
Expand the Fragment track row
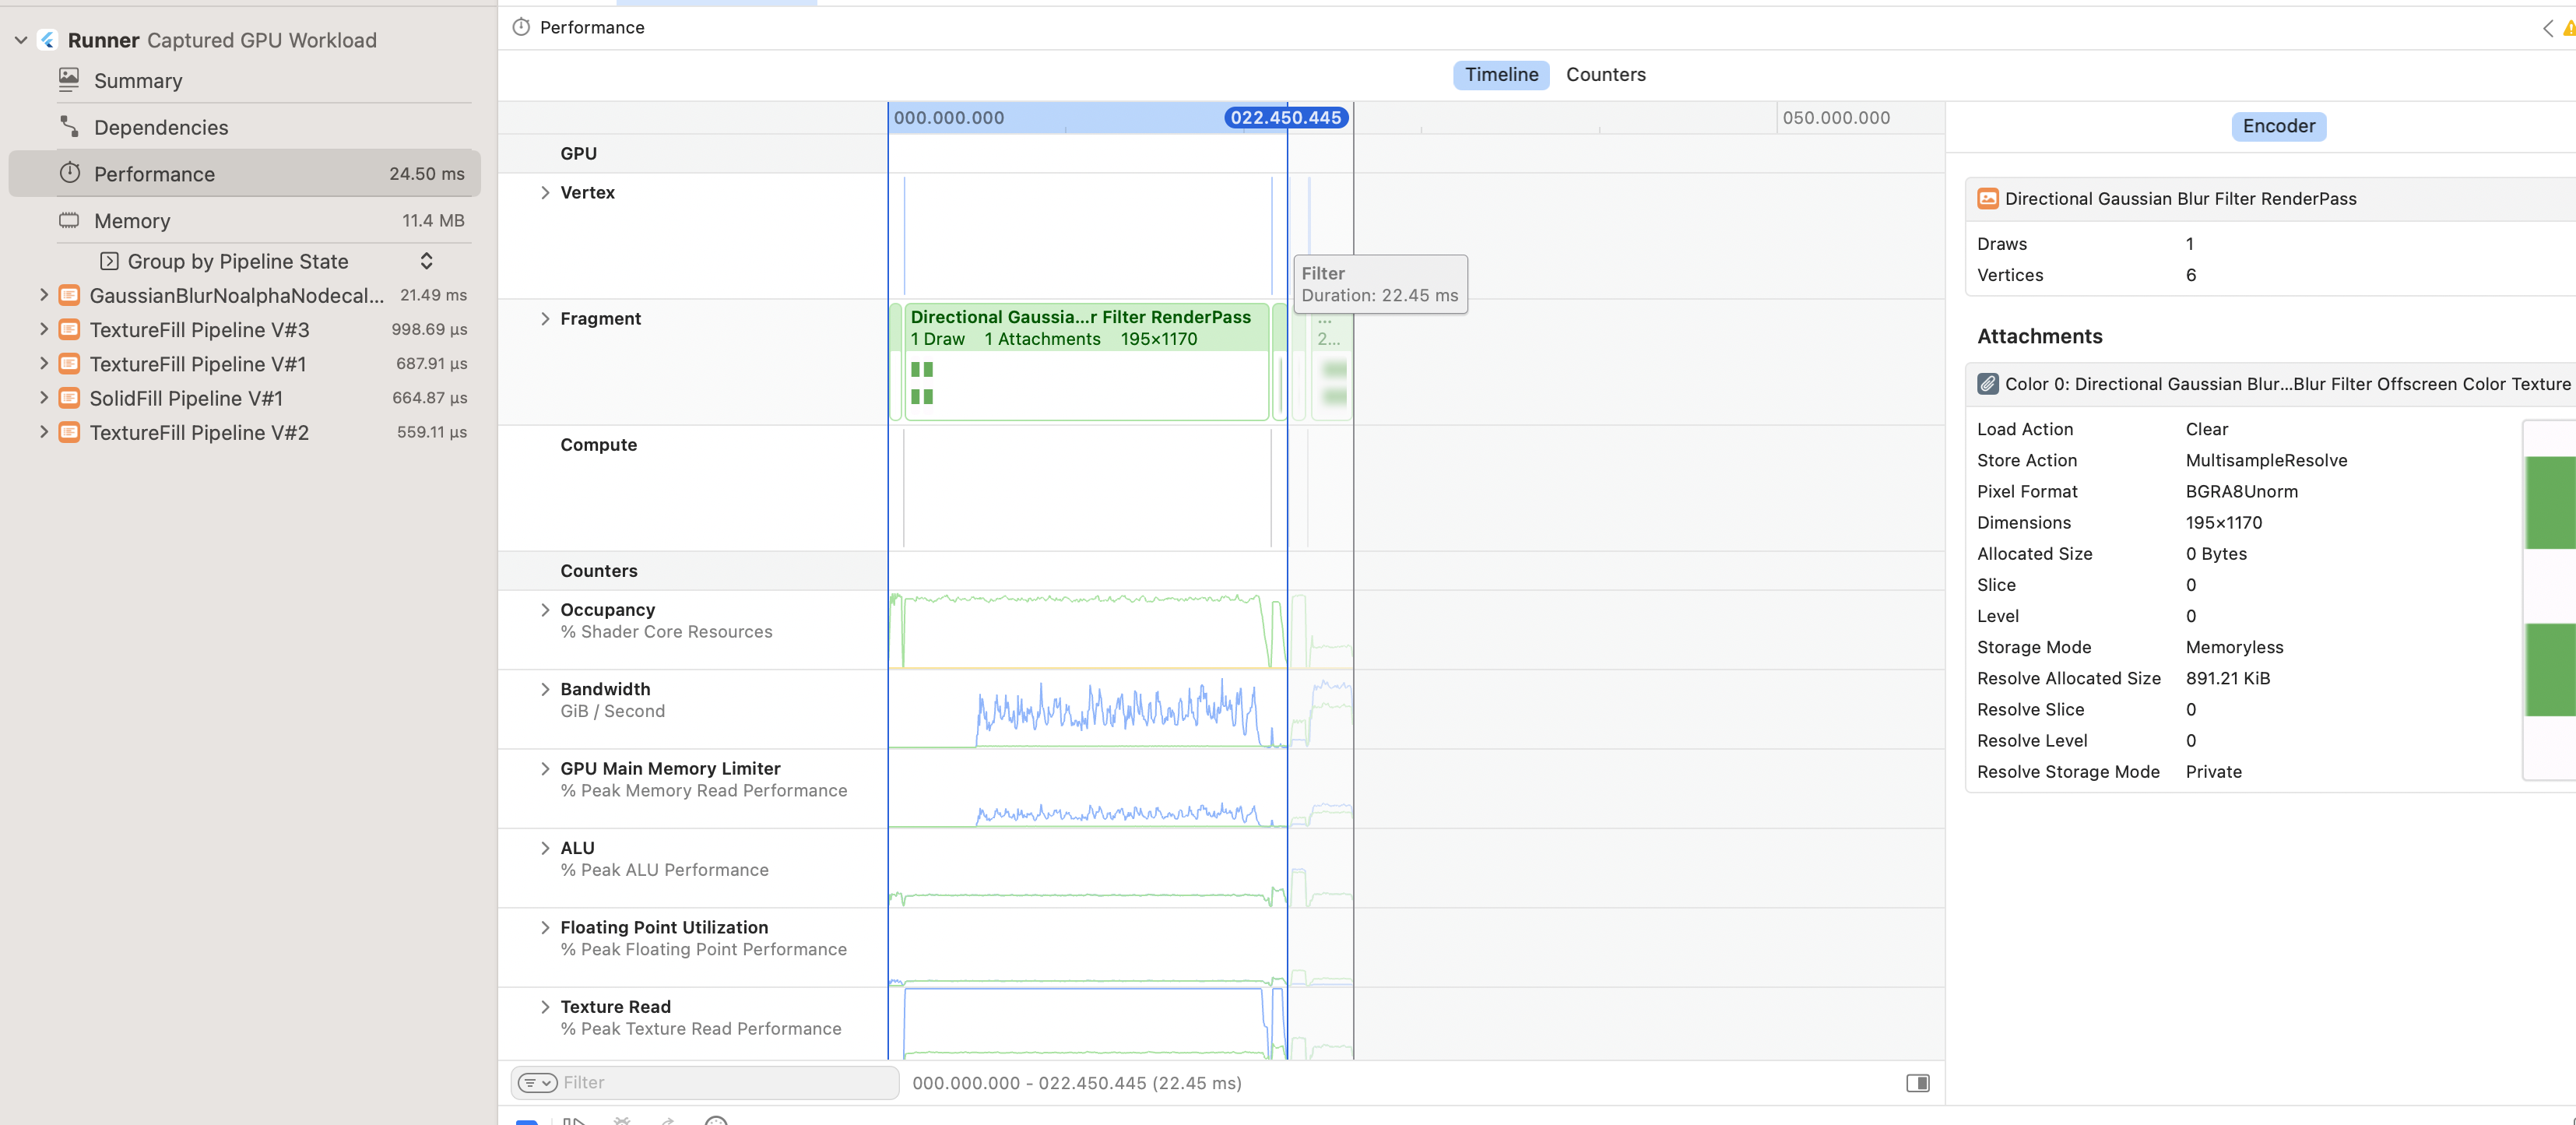[x=546, y=318]
